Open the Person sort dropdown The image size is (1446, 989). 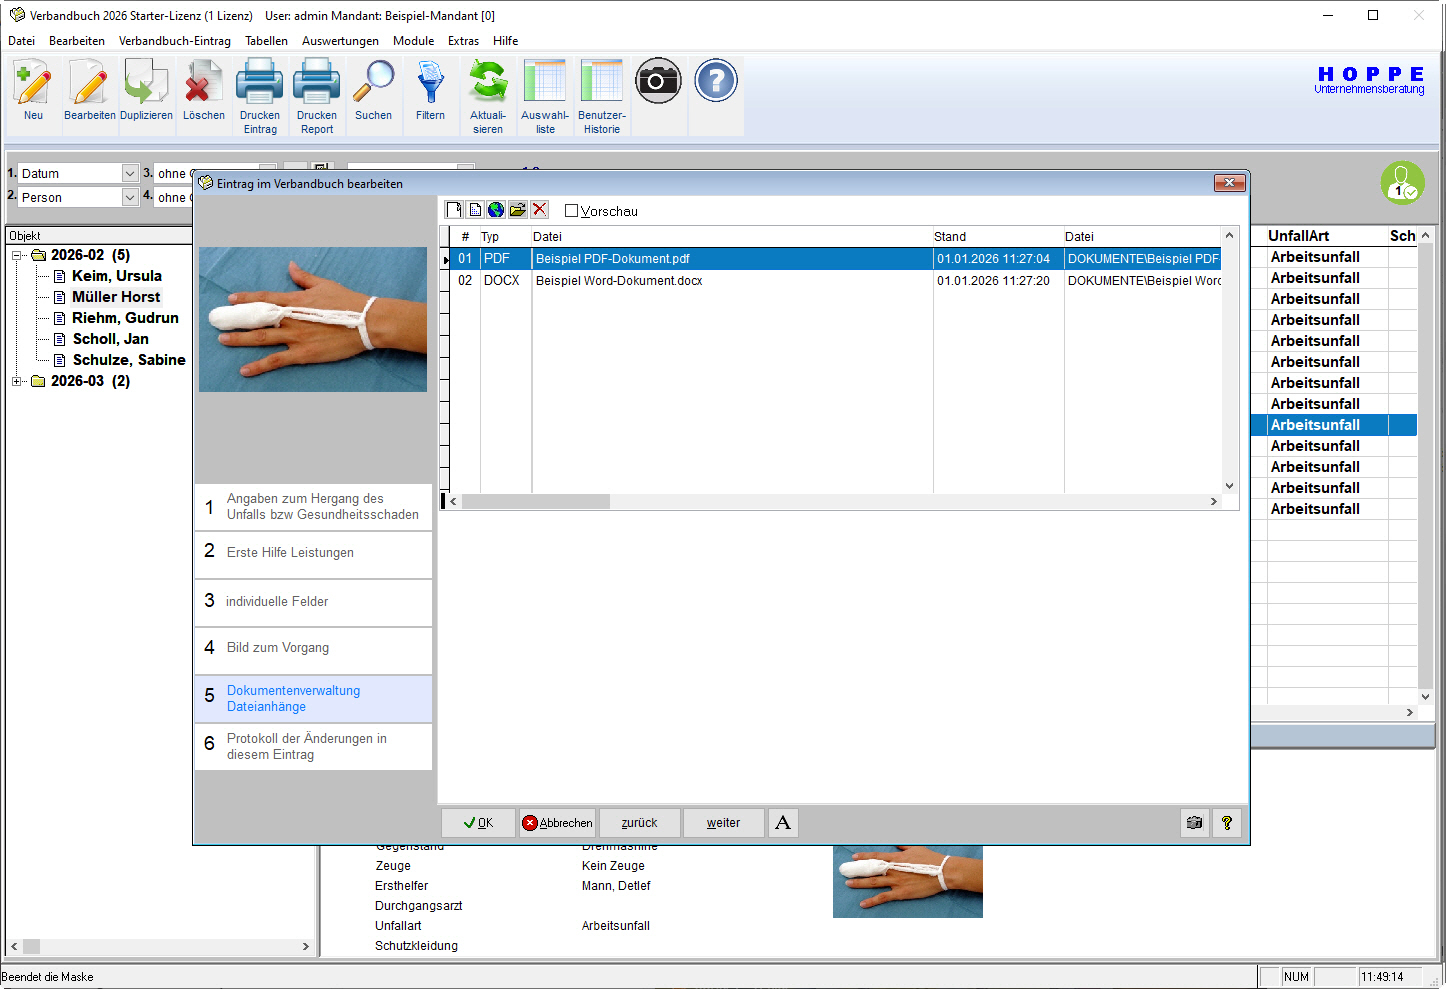[129, 198]
